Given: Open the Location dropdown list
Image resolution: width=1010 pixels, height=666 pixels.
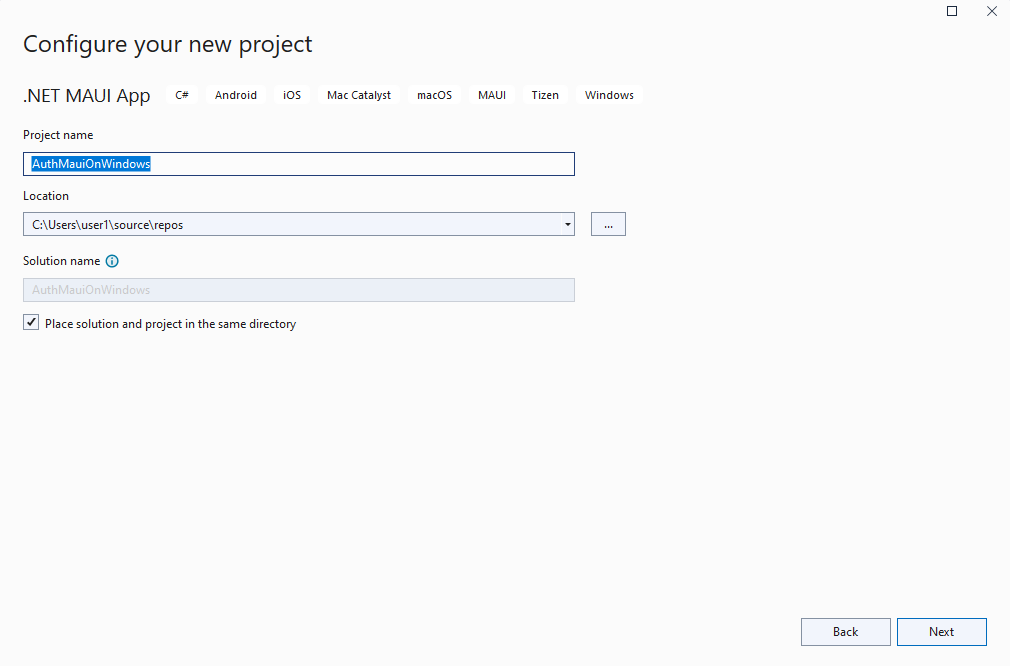Looking at the screenshot, I should pyautogui.click(x=567, y=224).
